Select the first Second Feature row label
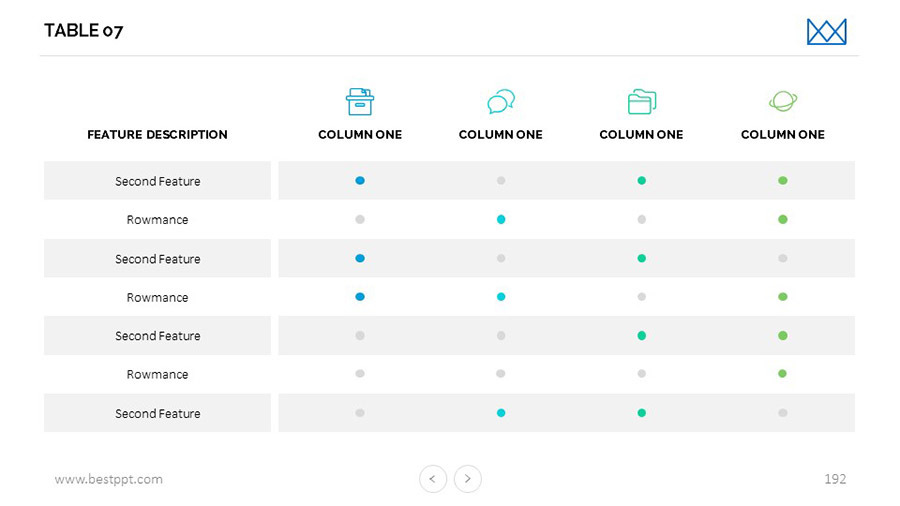900x506 pixels. 157,181
